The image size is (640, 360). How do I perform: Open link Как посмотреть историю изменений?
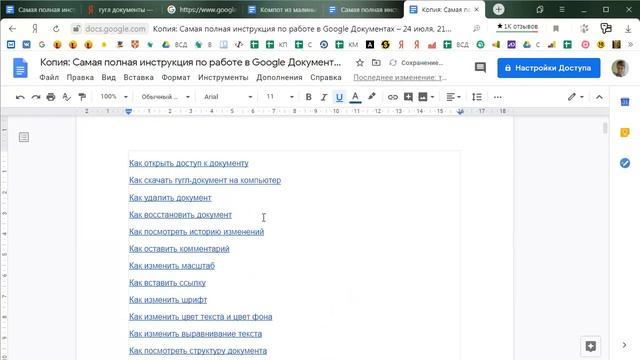click(x=196, y=232)
